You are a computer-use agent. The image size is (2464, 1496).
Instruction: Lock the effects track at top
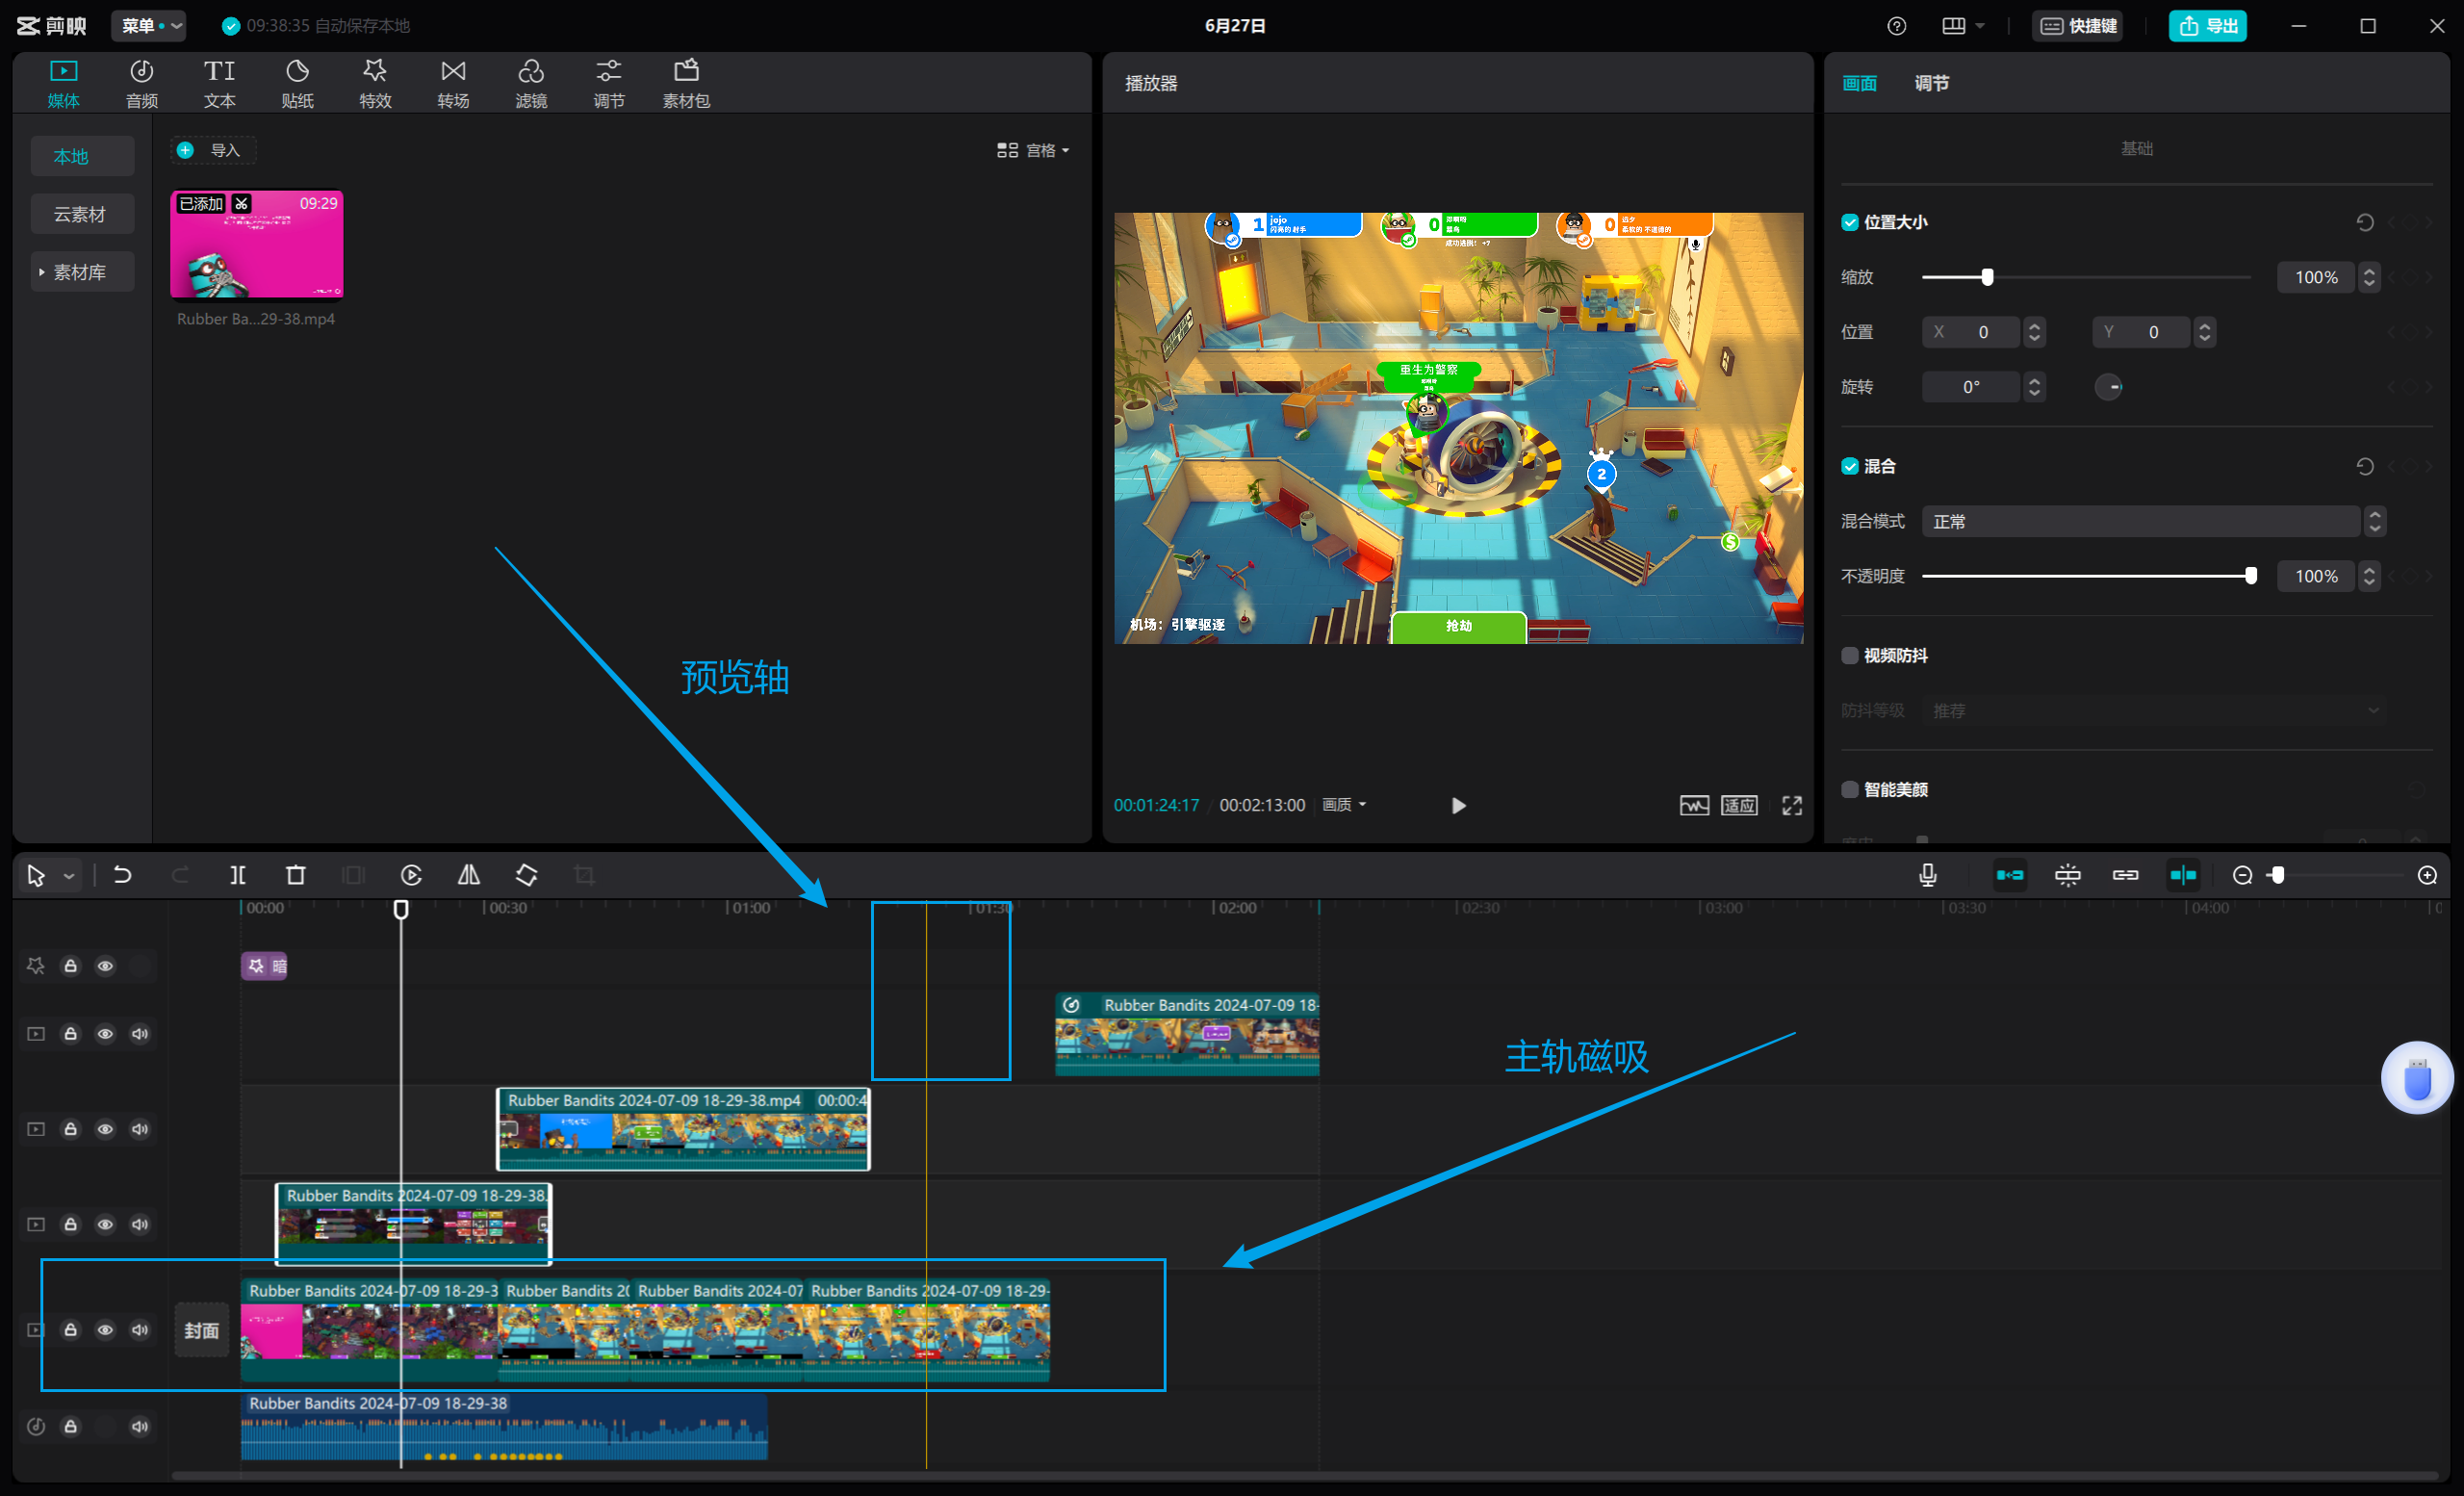[x=70, y=966]
